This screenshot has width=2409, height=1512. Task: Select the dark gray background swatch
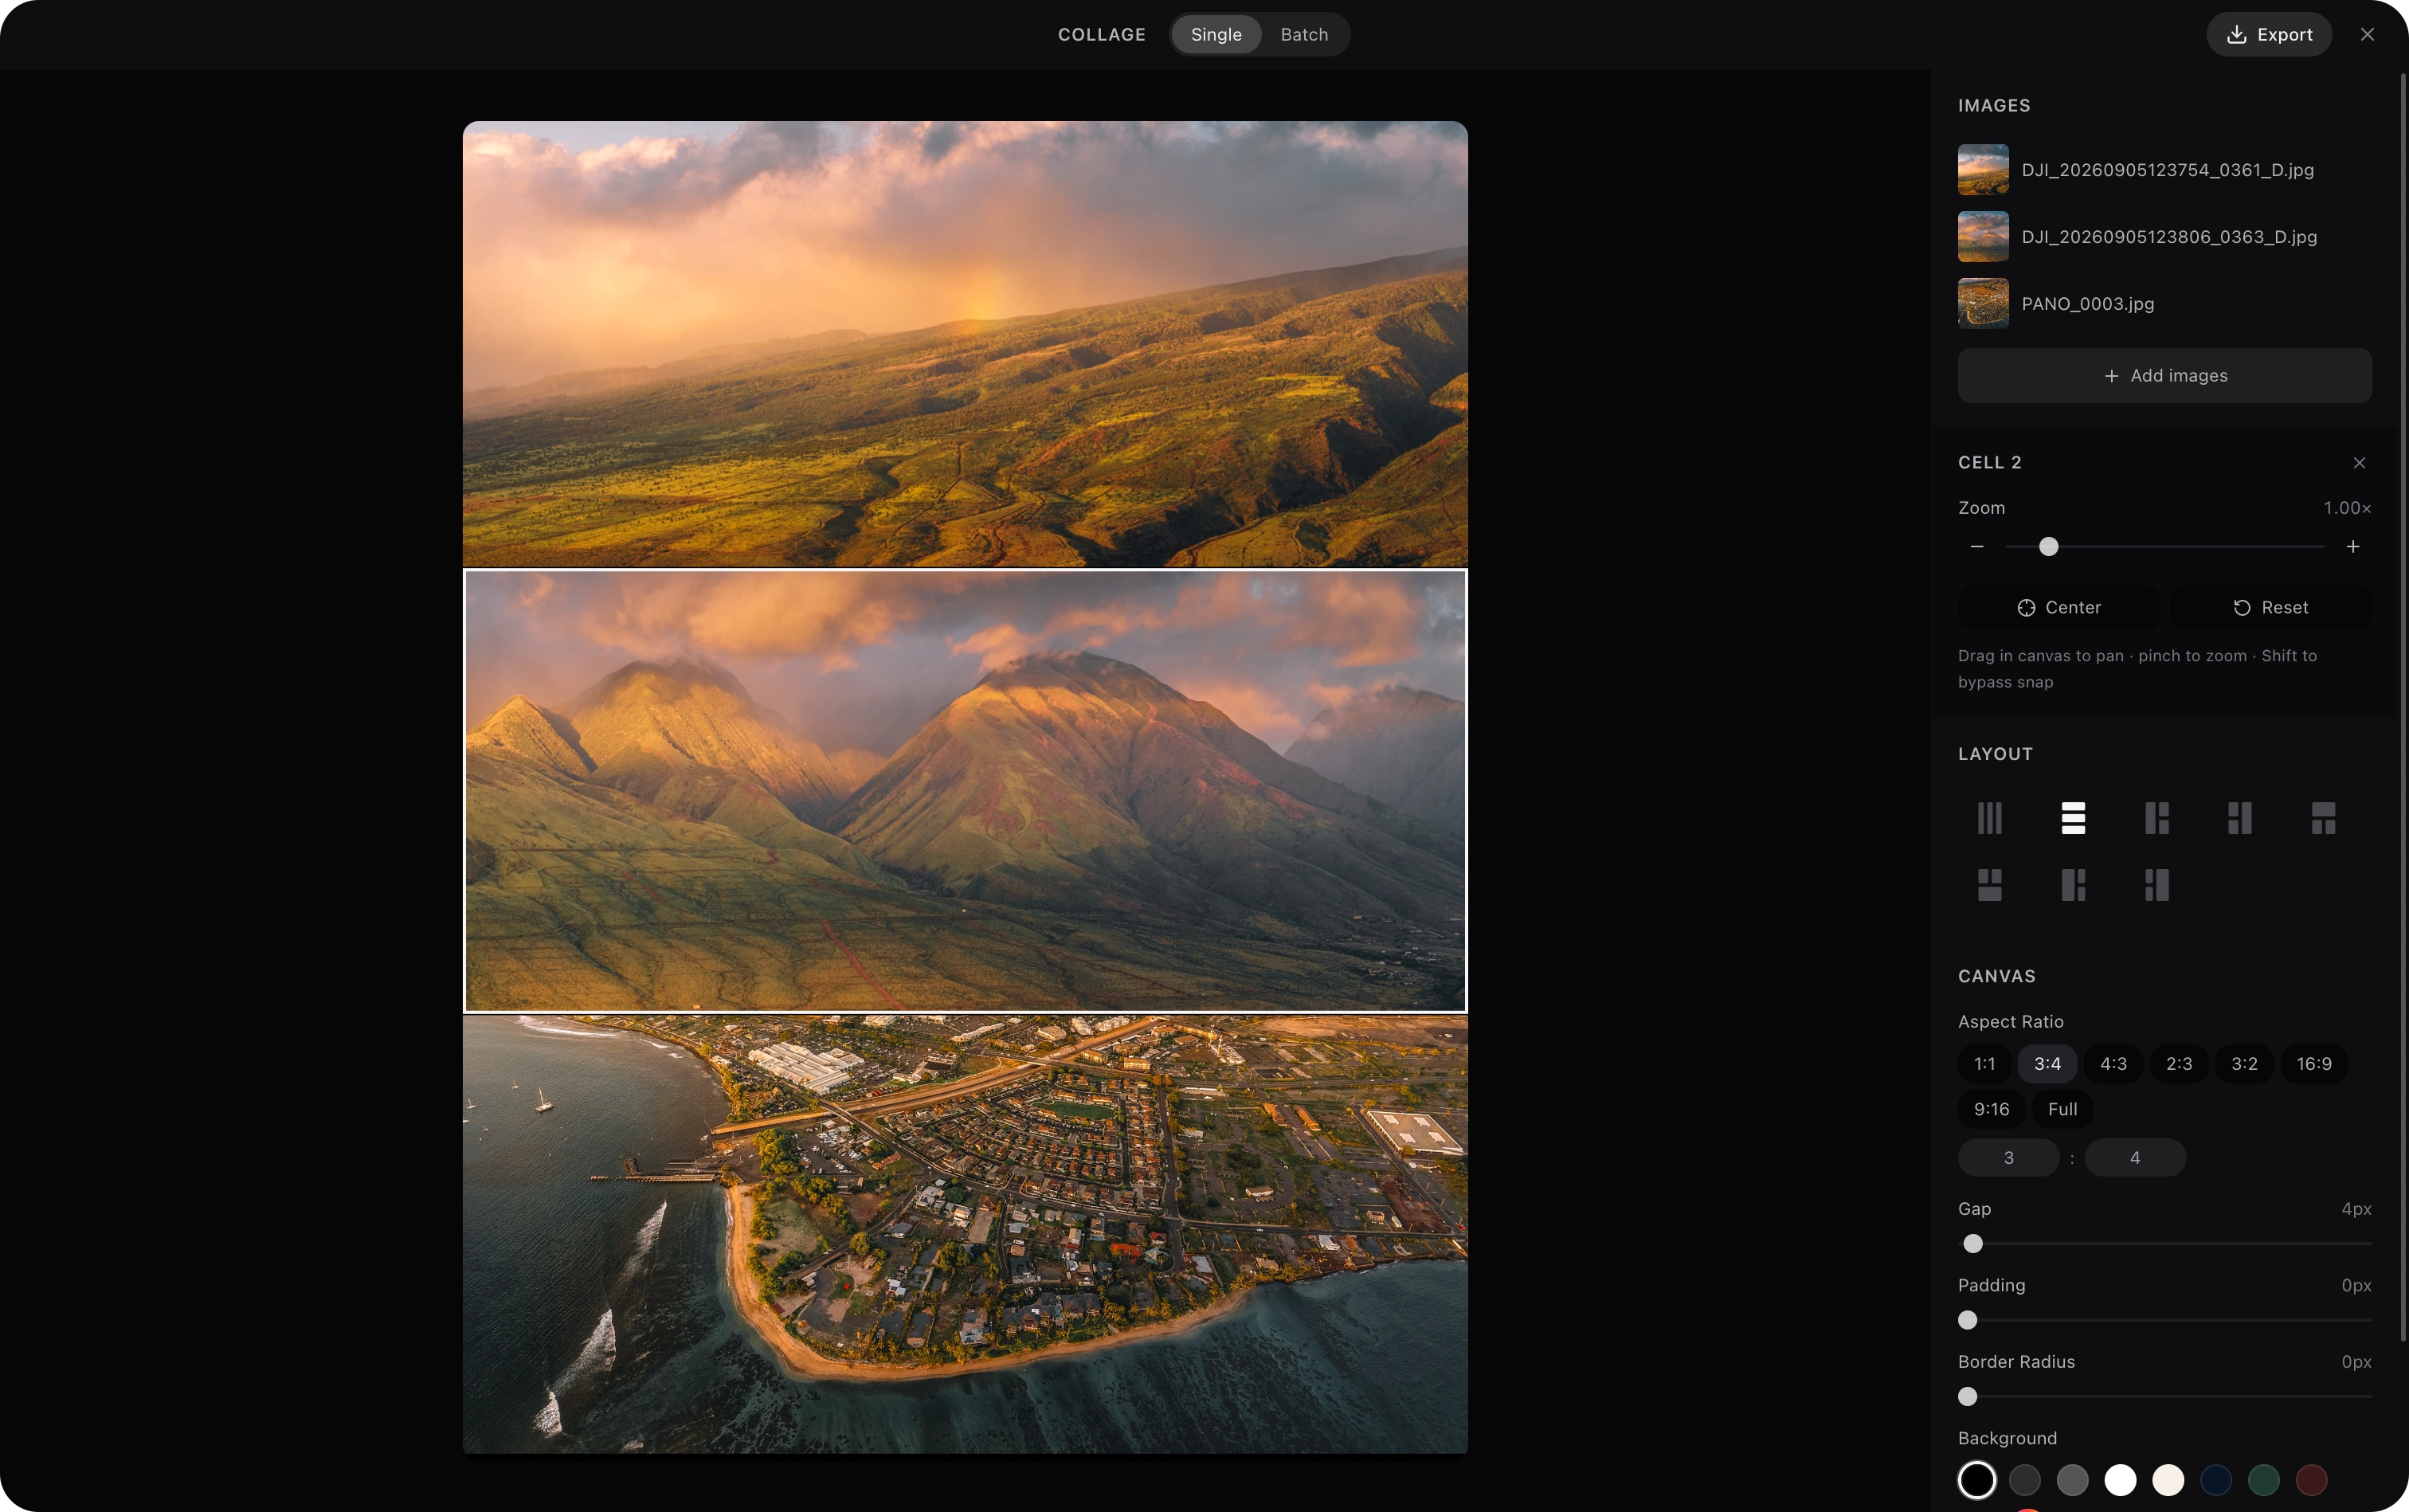pos(2024,1480)
